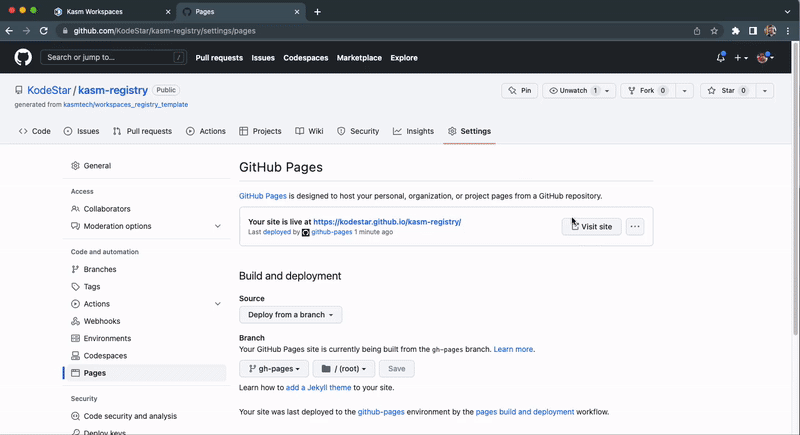Open the Actions repository tab
This screenshot has width=800, height=435.
[x=206, y=131]
